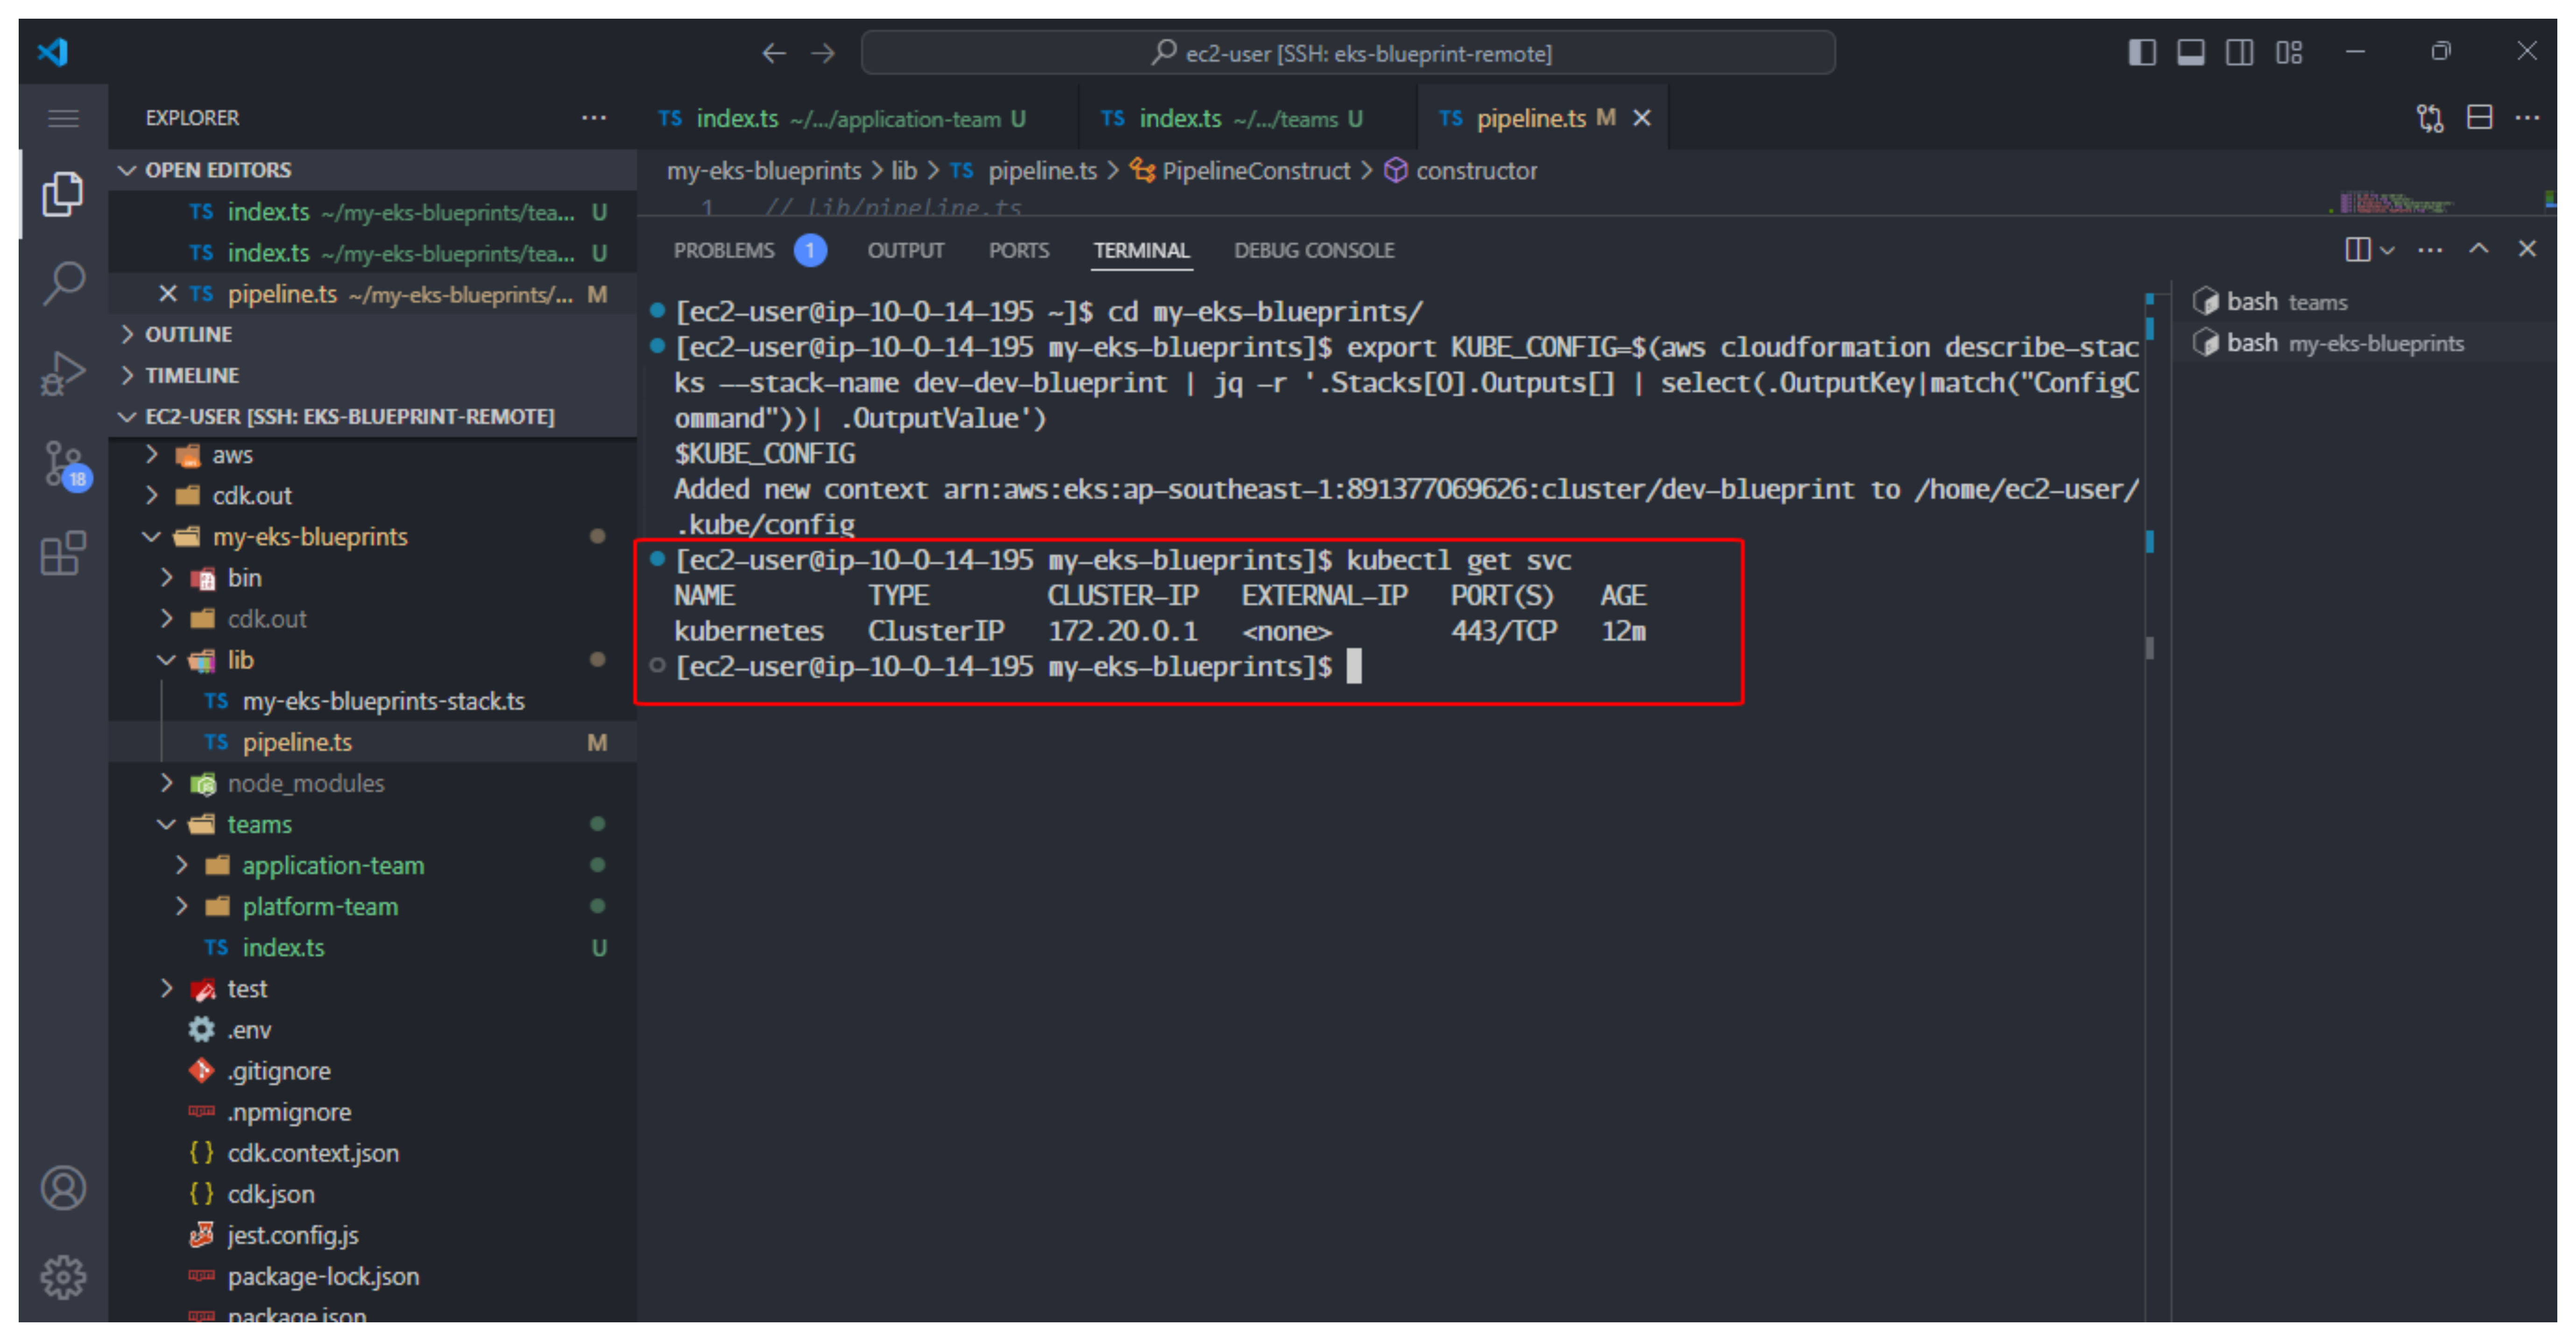Close the terminal panel
This screenshot has width=2576, height=1341.
[2527, 249]
